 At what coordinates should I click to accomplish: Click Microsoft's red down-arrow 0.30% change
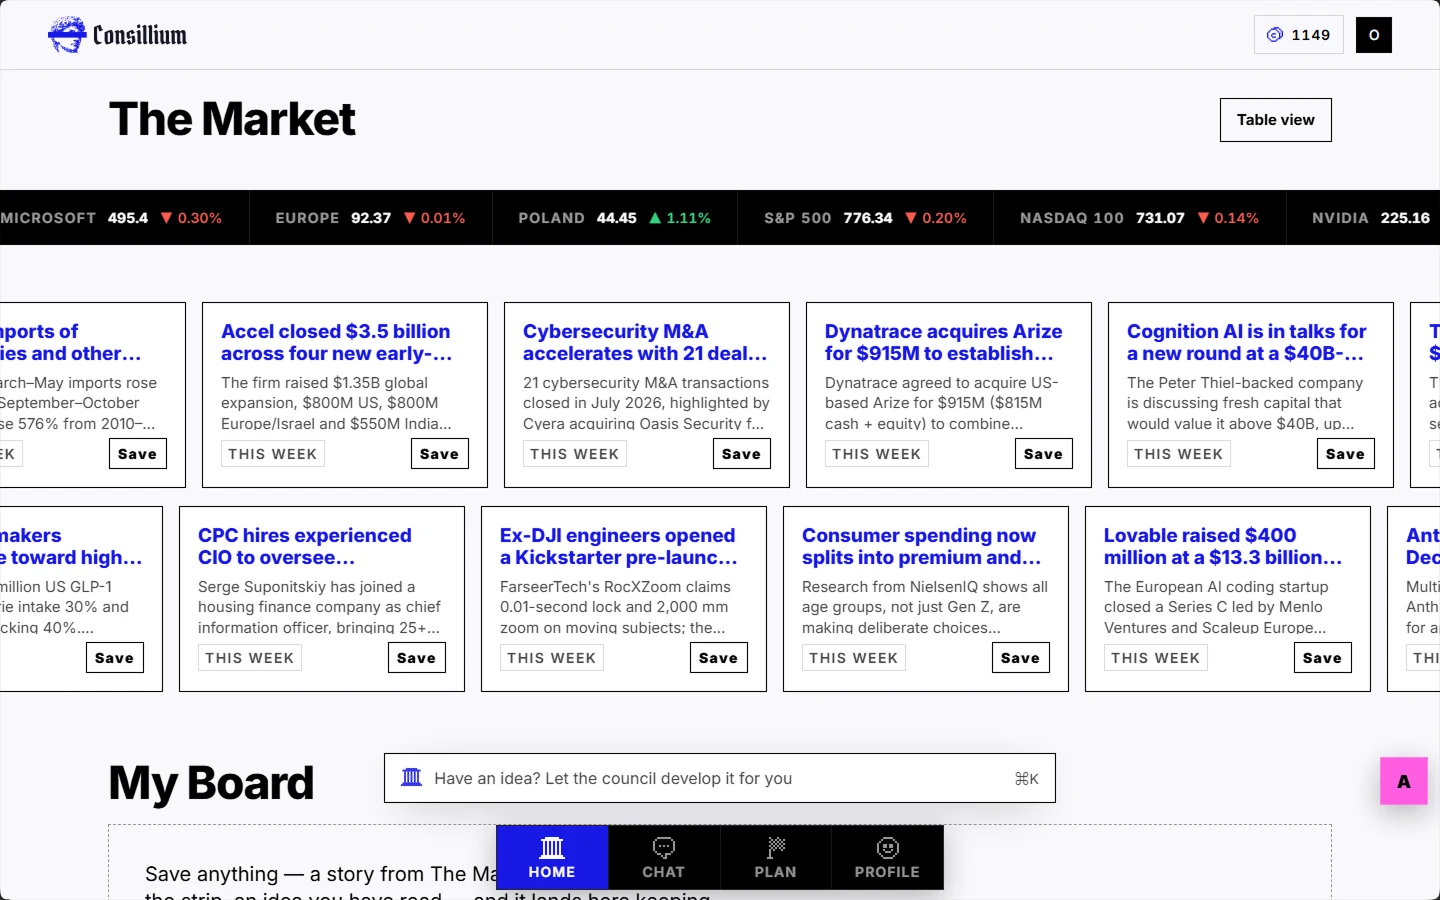coord(191,218)
